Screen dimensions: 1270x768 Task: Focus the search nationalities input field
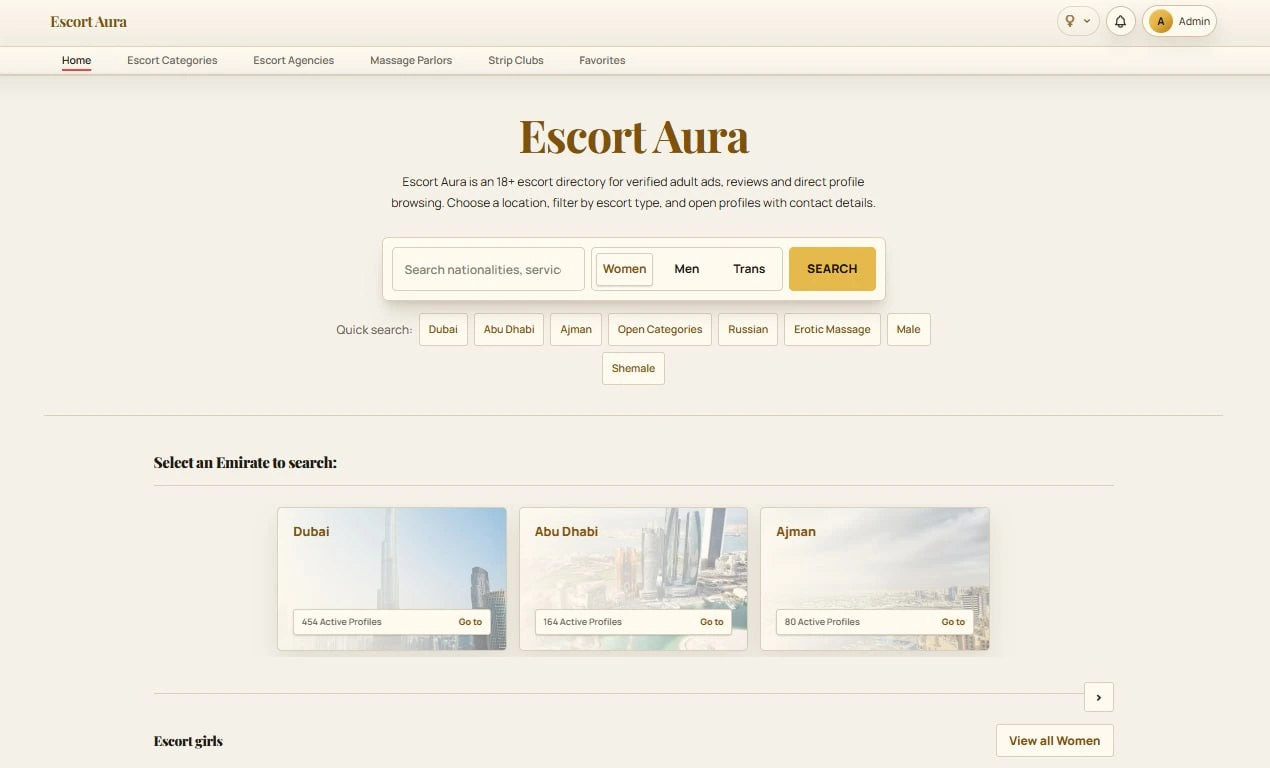[x=488, y=269]
